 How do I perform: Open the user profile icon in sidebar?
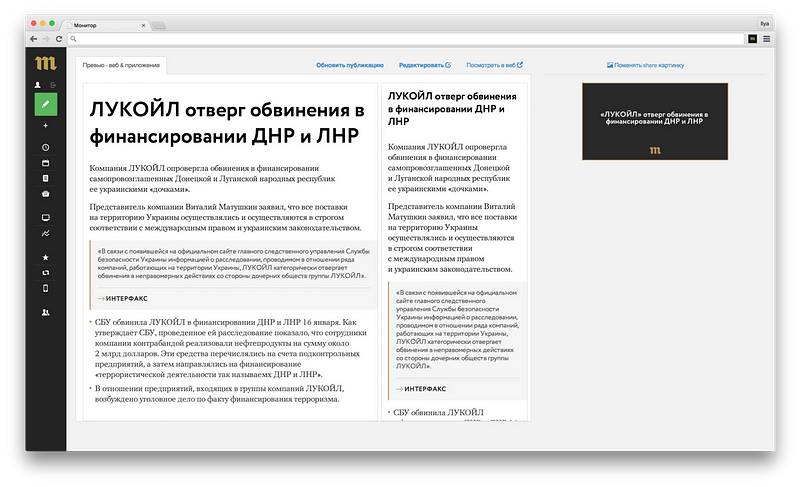point(37,85)
